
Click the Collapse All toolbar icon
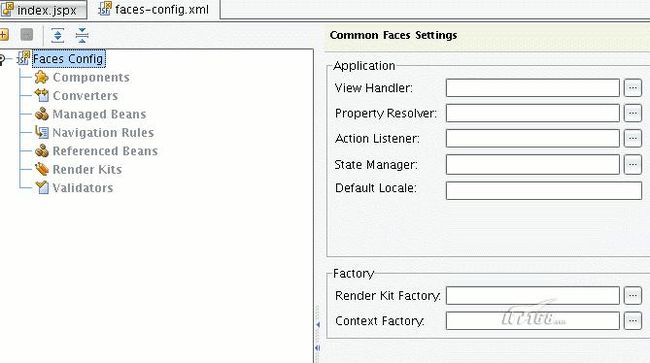(x=82, y=35)
